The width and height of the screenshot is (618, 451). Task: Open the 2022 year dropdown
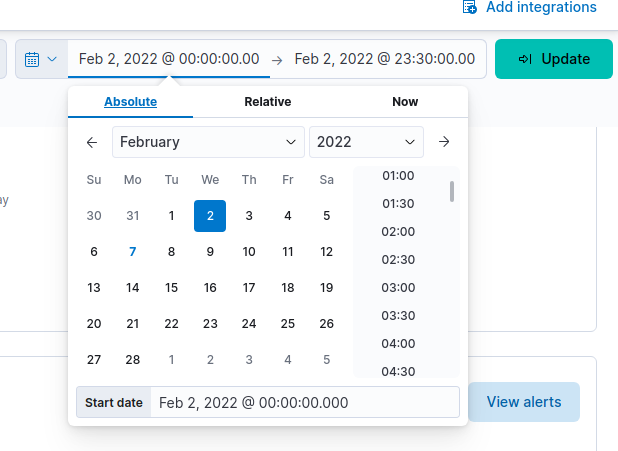(x=366, y=142)
